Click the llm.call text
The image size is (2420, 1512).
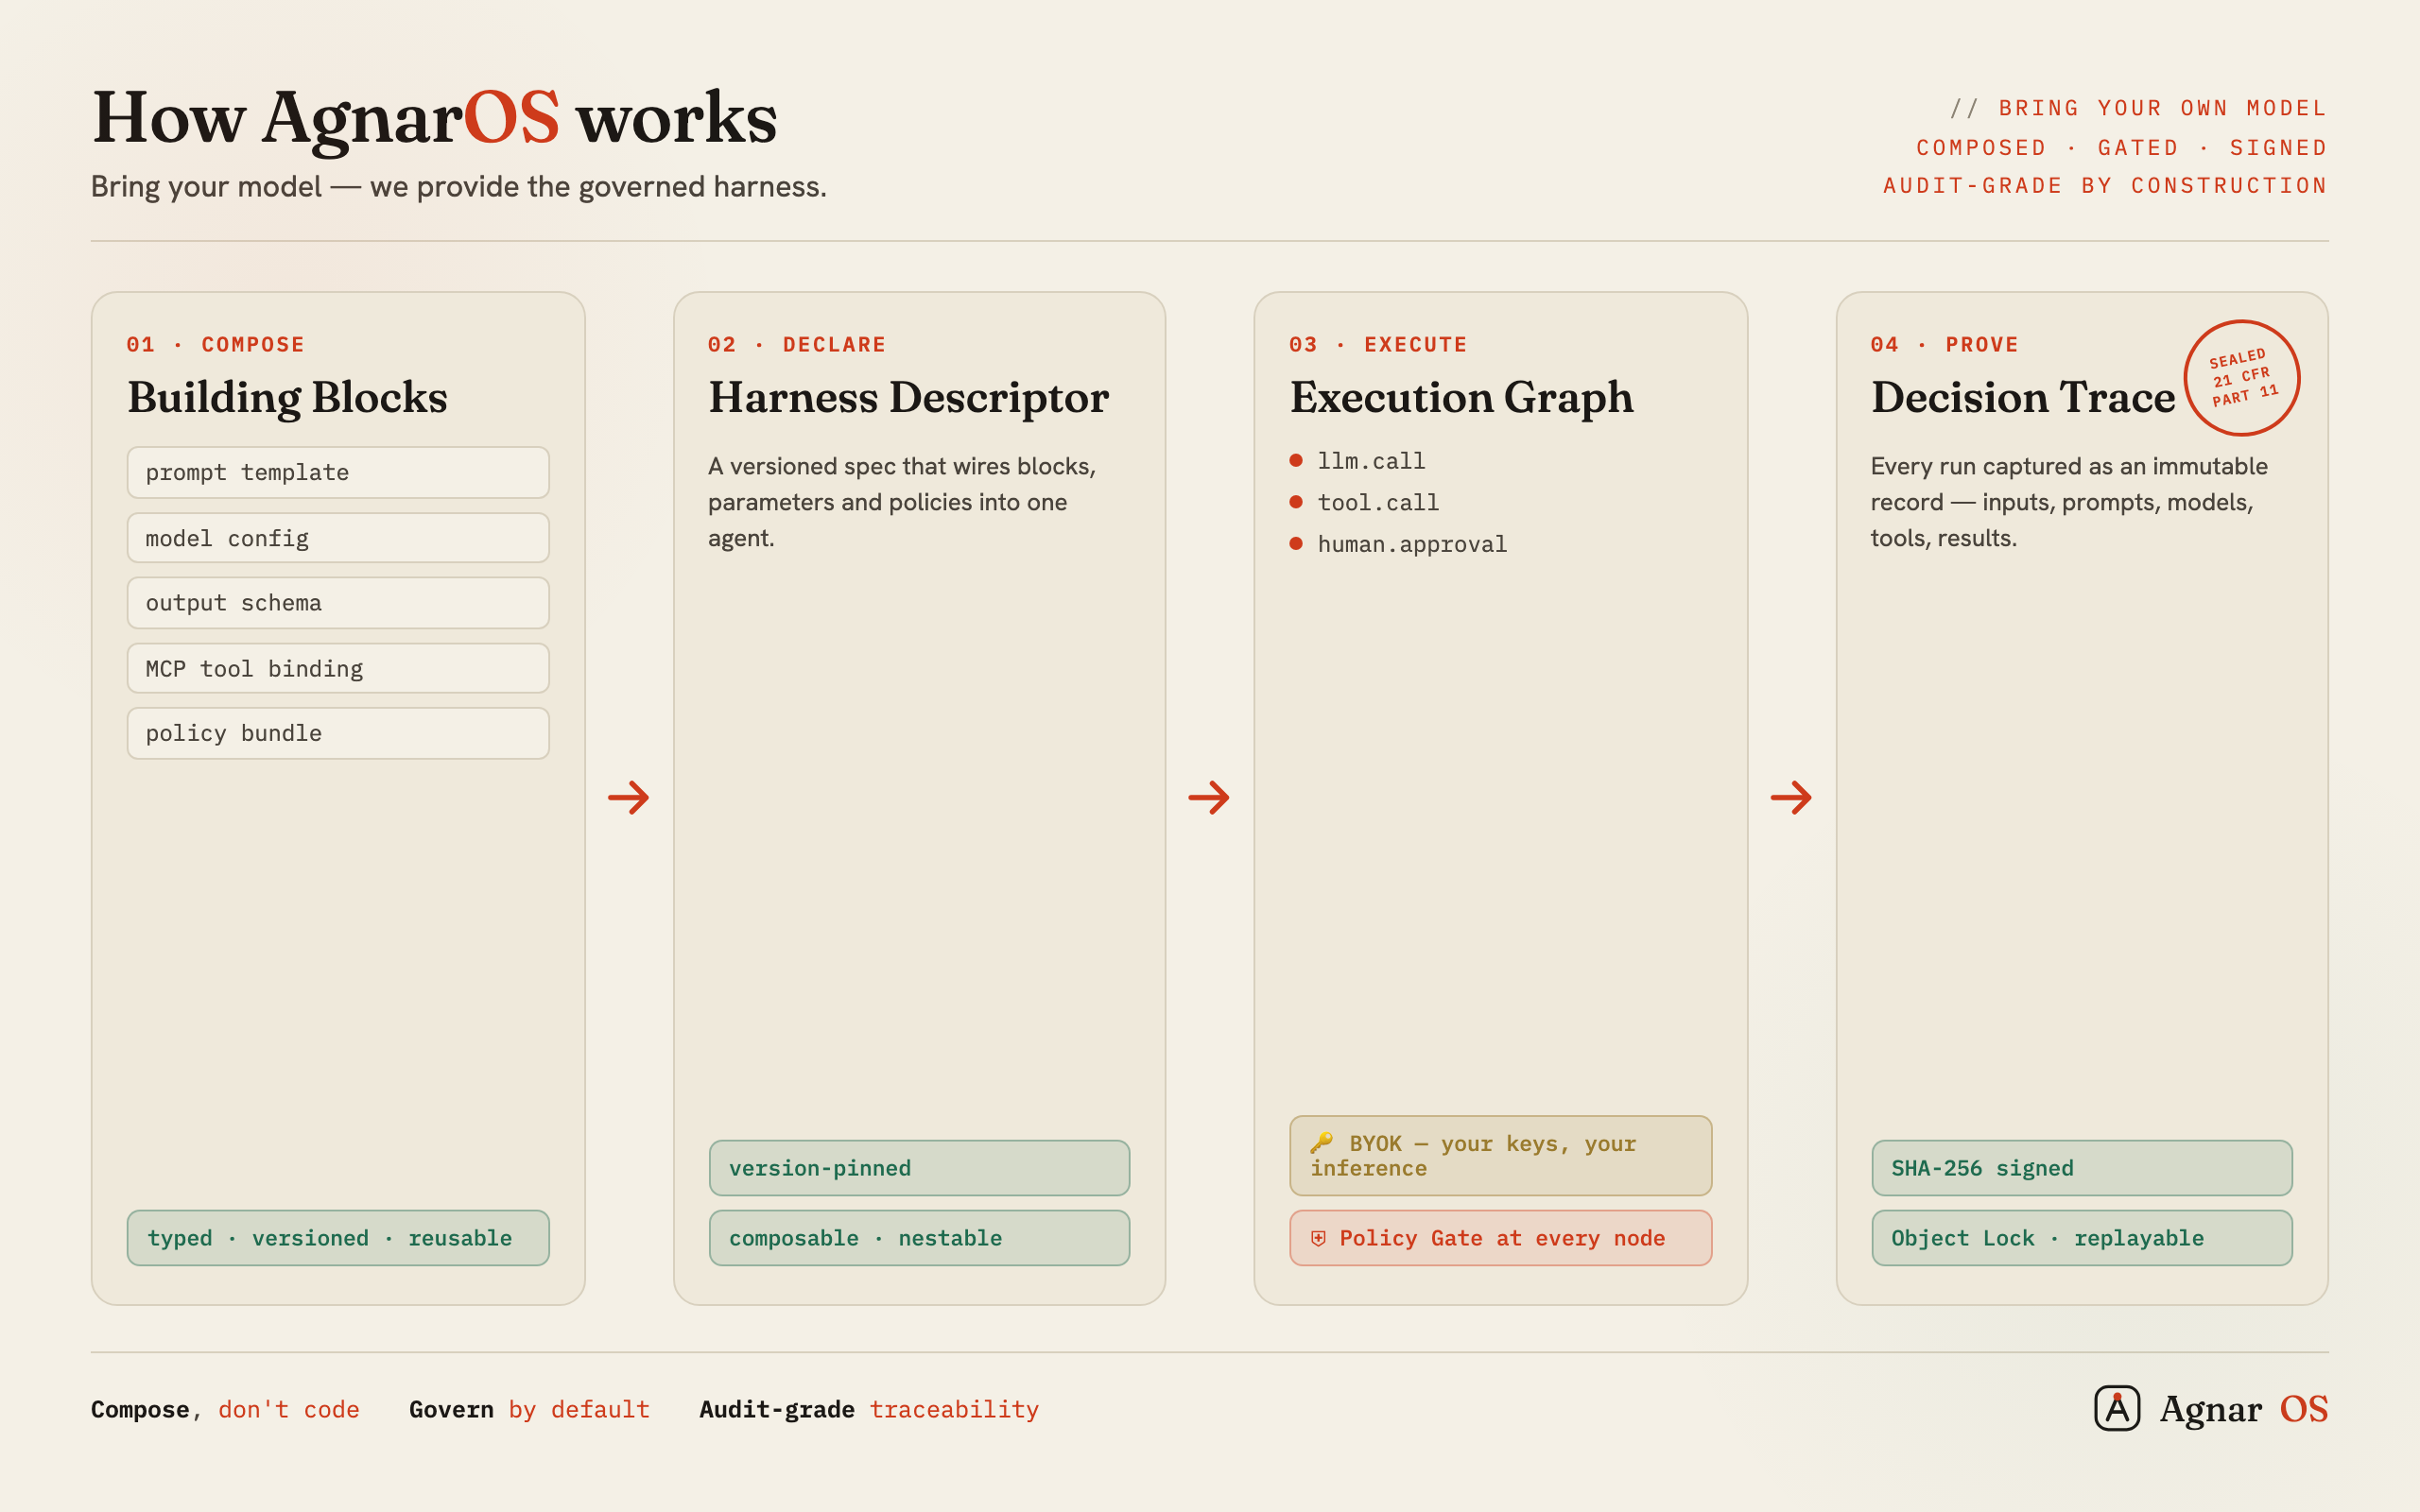pyautogui.click(x=1371, y=461)
